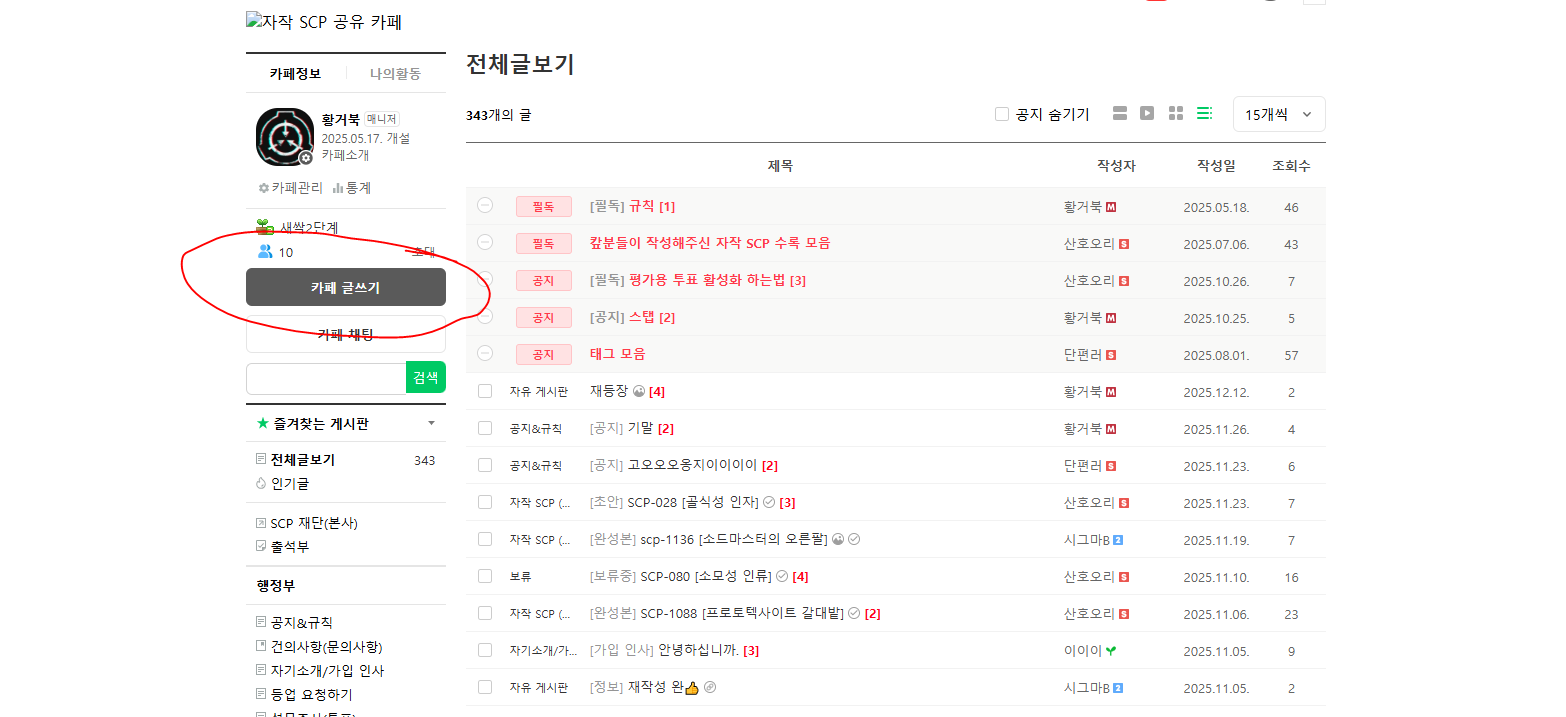The height and width of the screenshot is (717, 1566).
Task: Select the album grid view icon
Action: pos(1176,114)
